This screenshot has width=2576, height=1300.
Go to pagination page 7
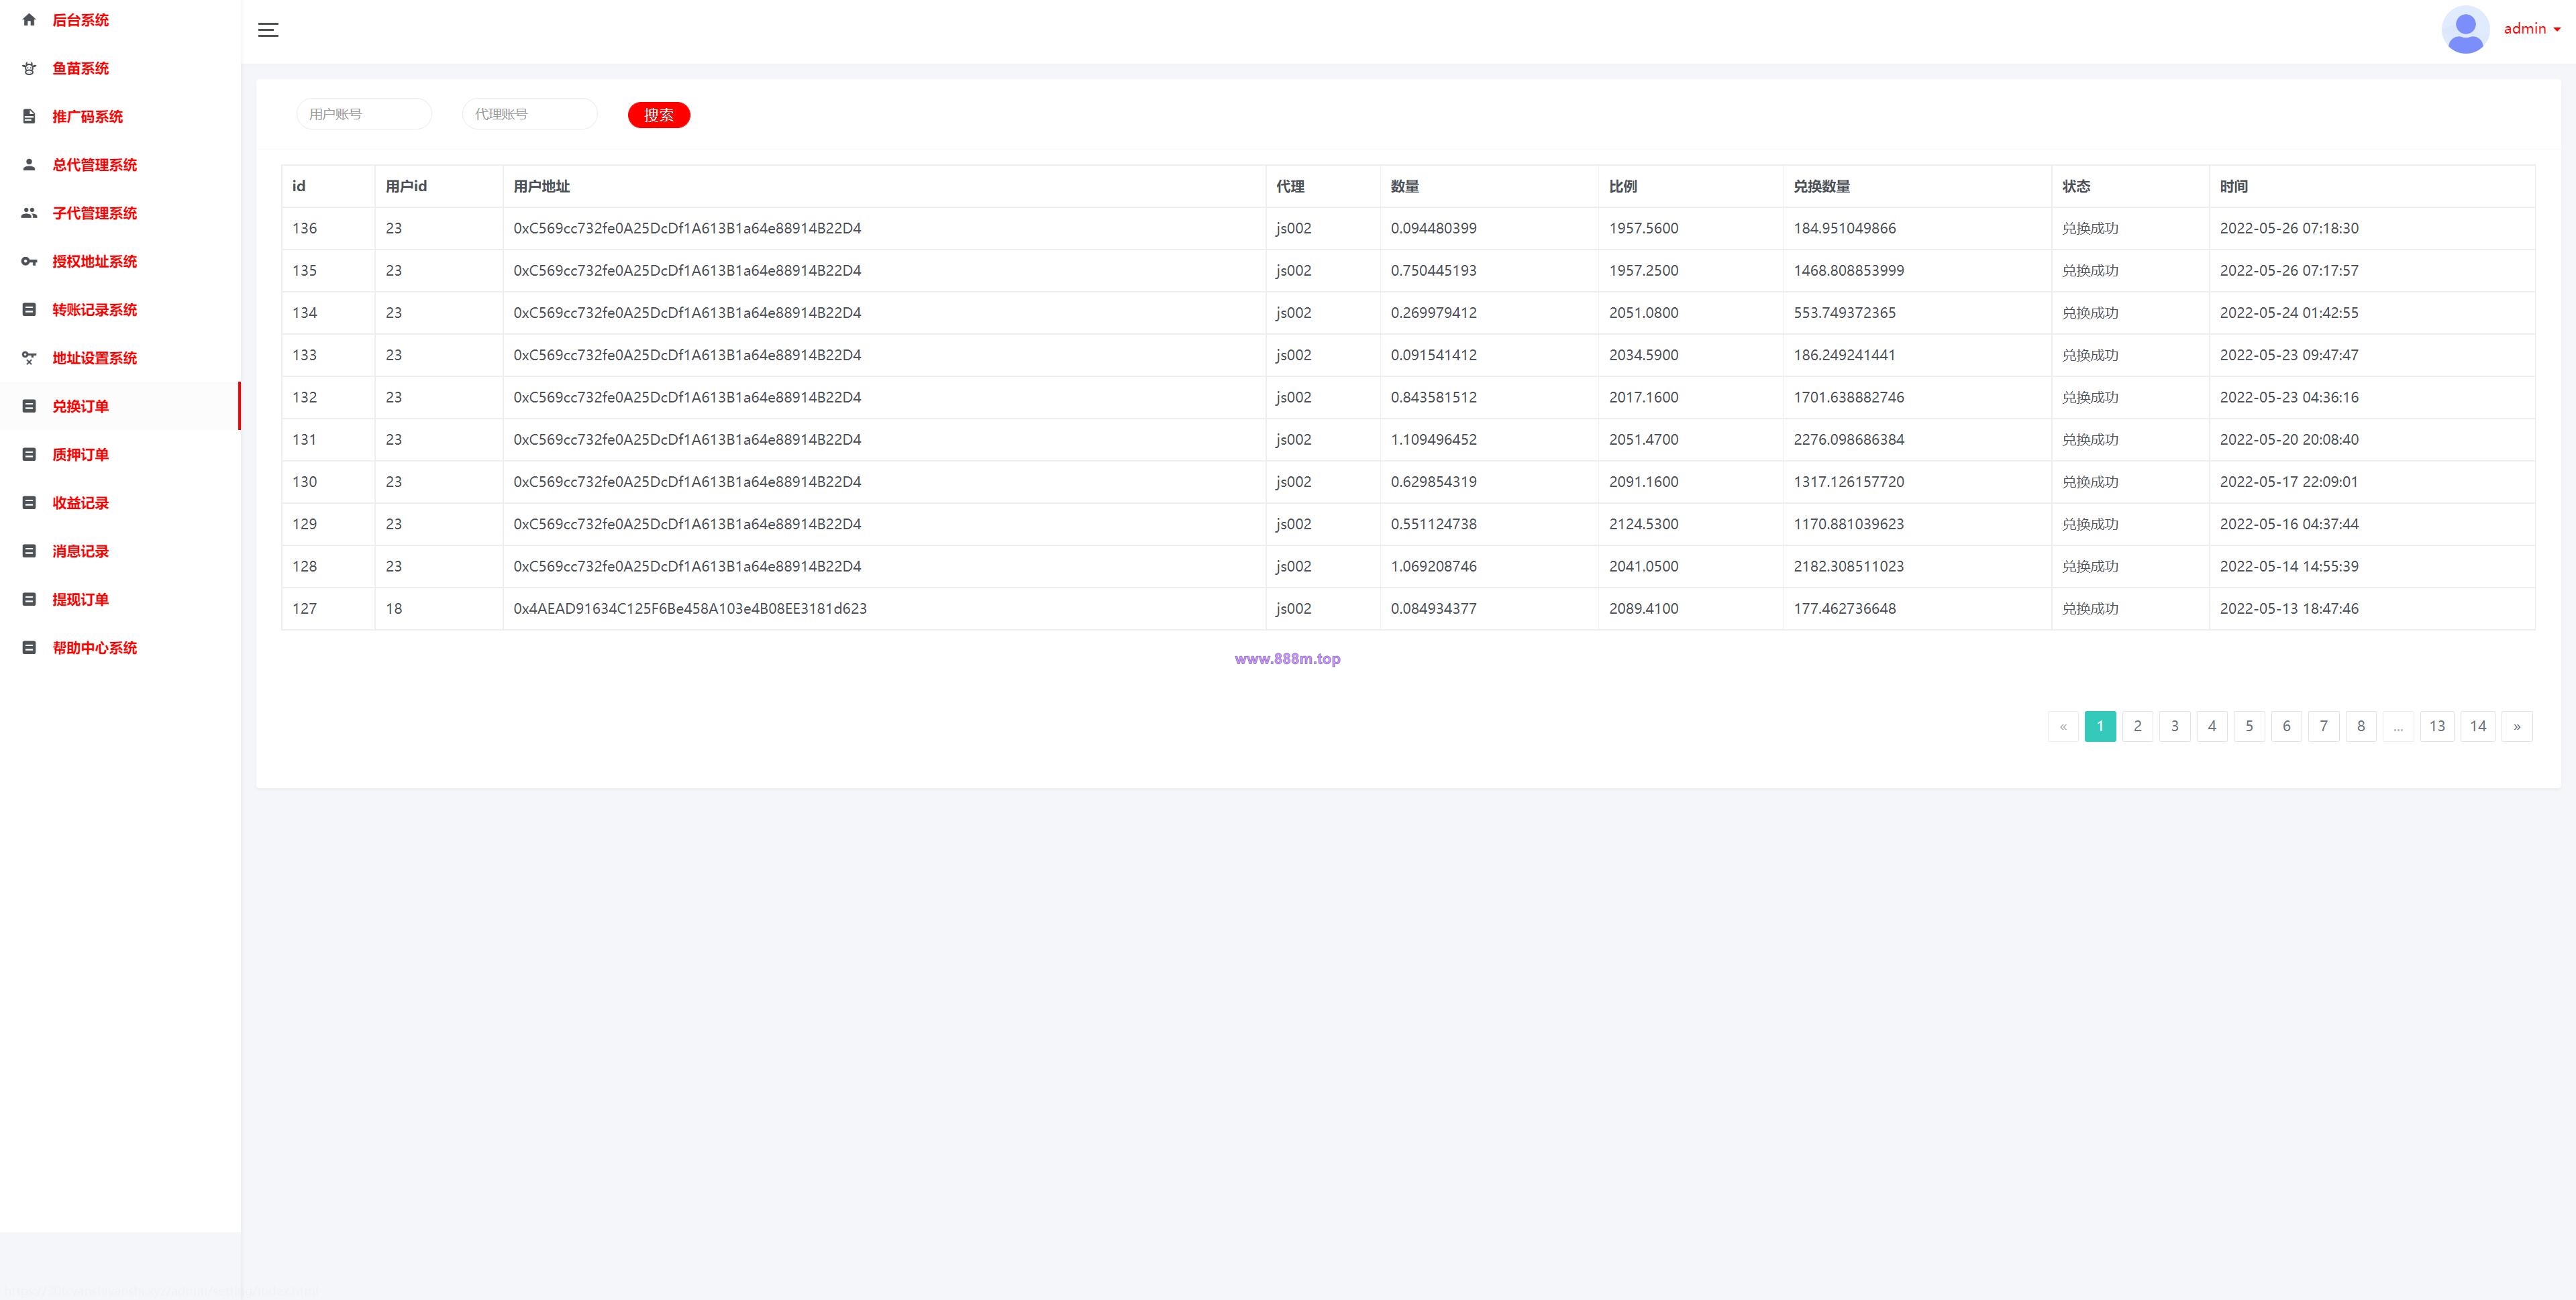[2324, 726]
